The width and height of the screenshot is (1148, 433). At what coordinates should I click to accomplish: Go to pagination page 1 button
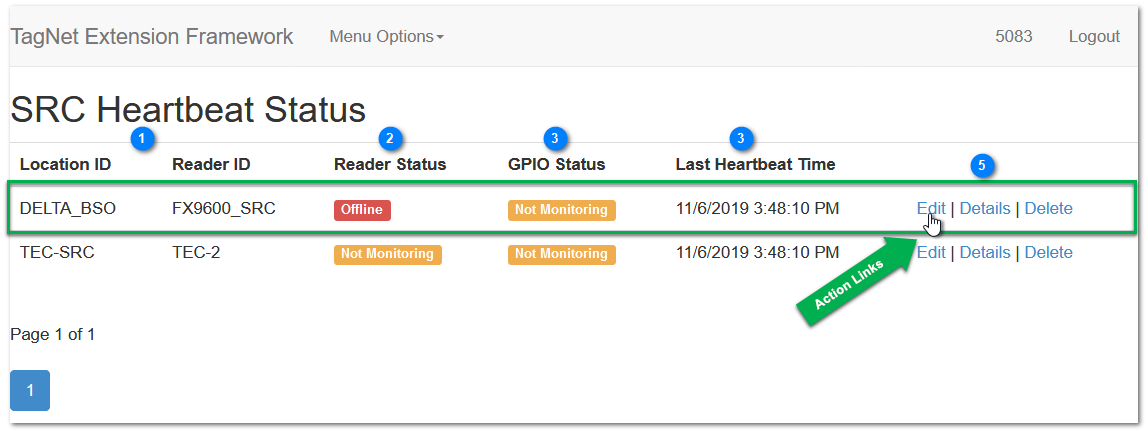coord(30,391)
